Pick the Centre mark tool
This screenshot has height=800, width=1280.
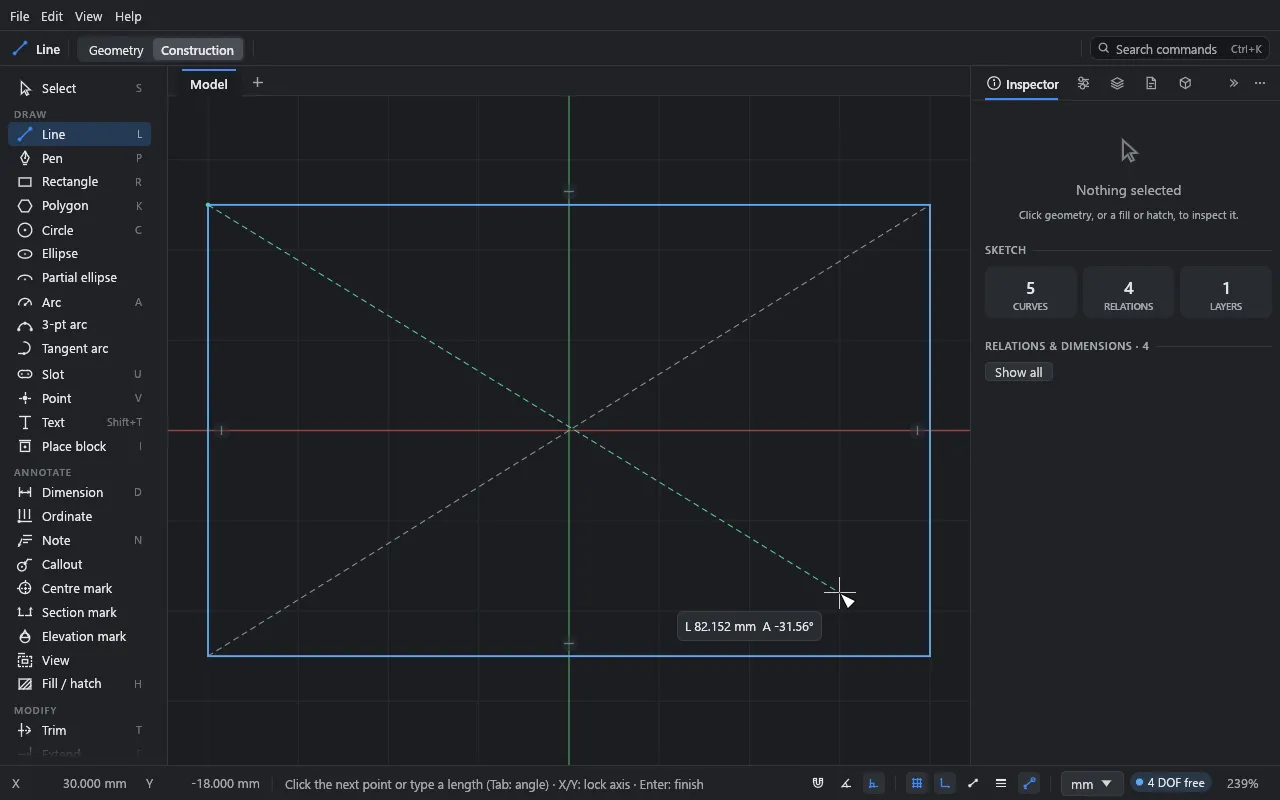80,588
